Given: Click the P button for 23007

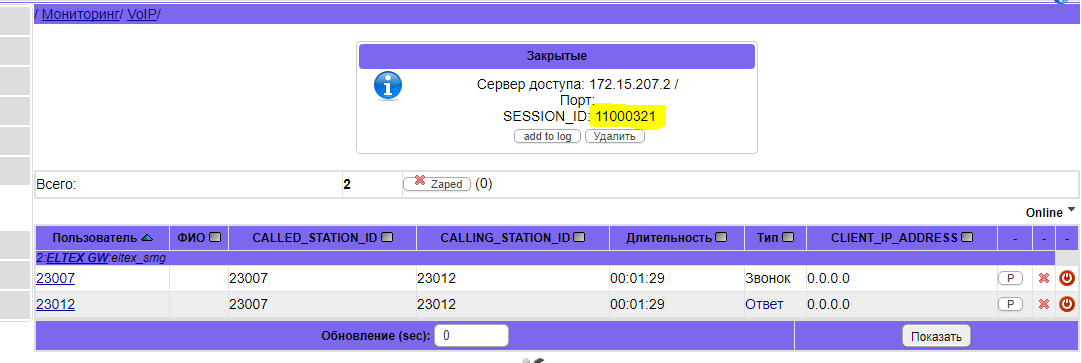Looking at the screenshot, I should click(x=1010, y=278).
